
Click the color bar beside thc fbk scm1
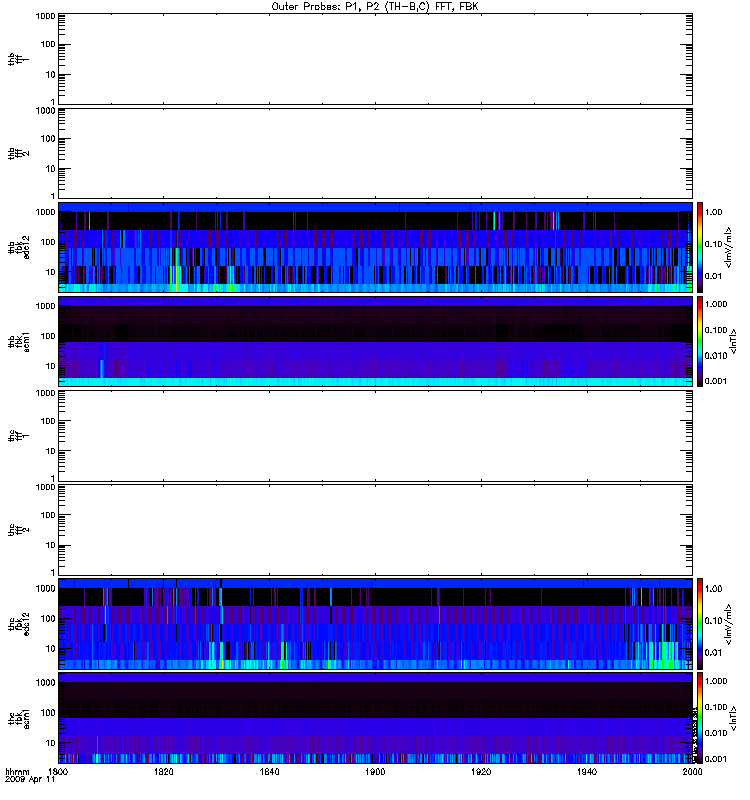click(x=700, y=718)
